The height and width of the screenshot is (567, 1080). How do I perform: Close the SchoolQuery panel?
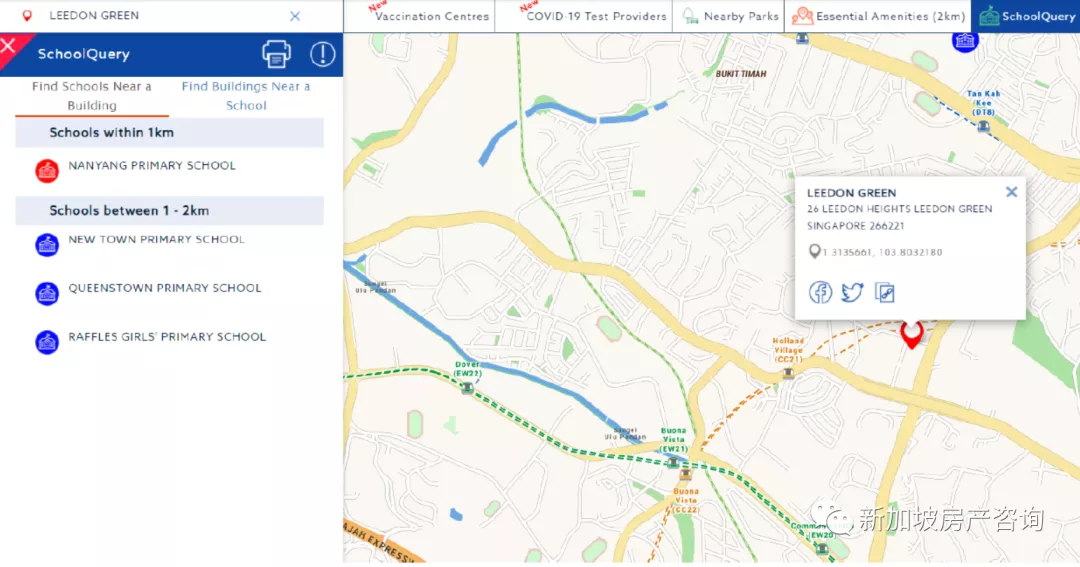click(9, 46)
